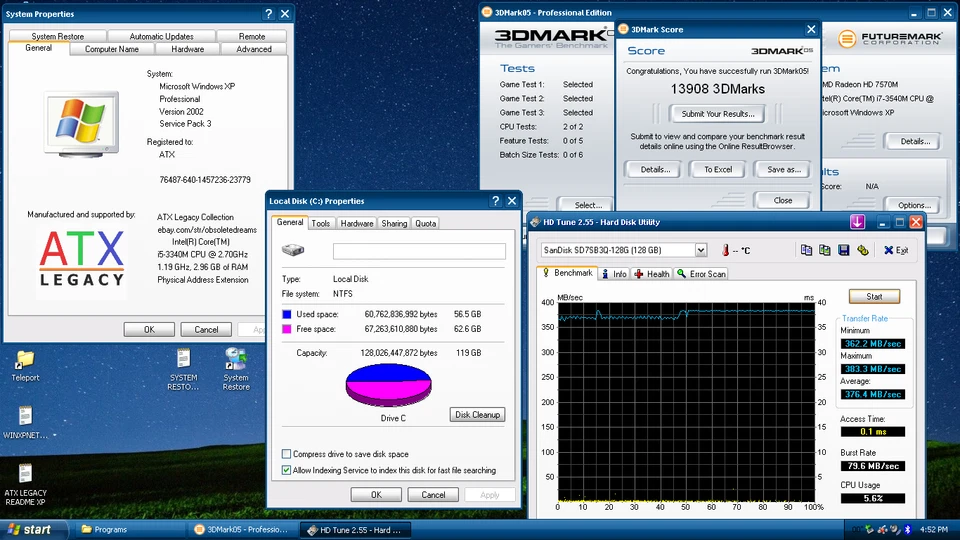The height and width of the screenshot is (540, 960).
Task: Click the Bluetooth icon in system tray
Action: coord(908,529)
